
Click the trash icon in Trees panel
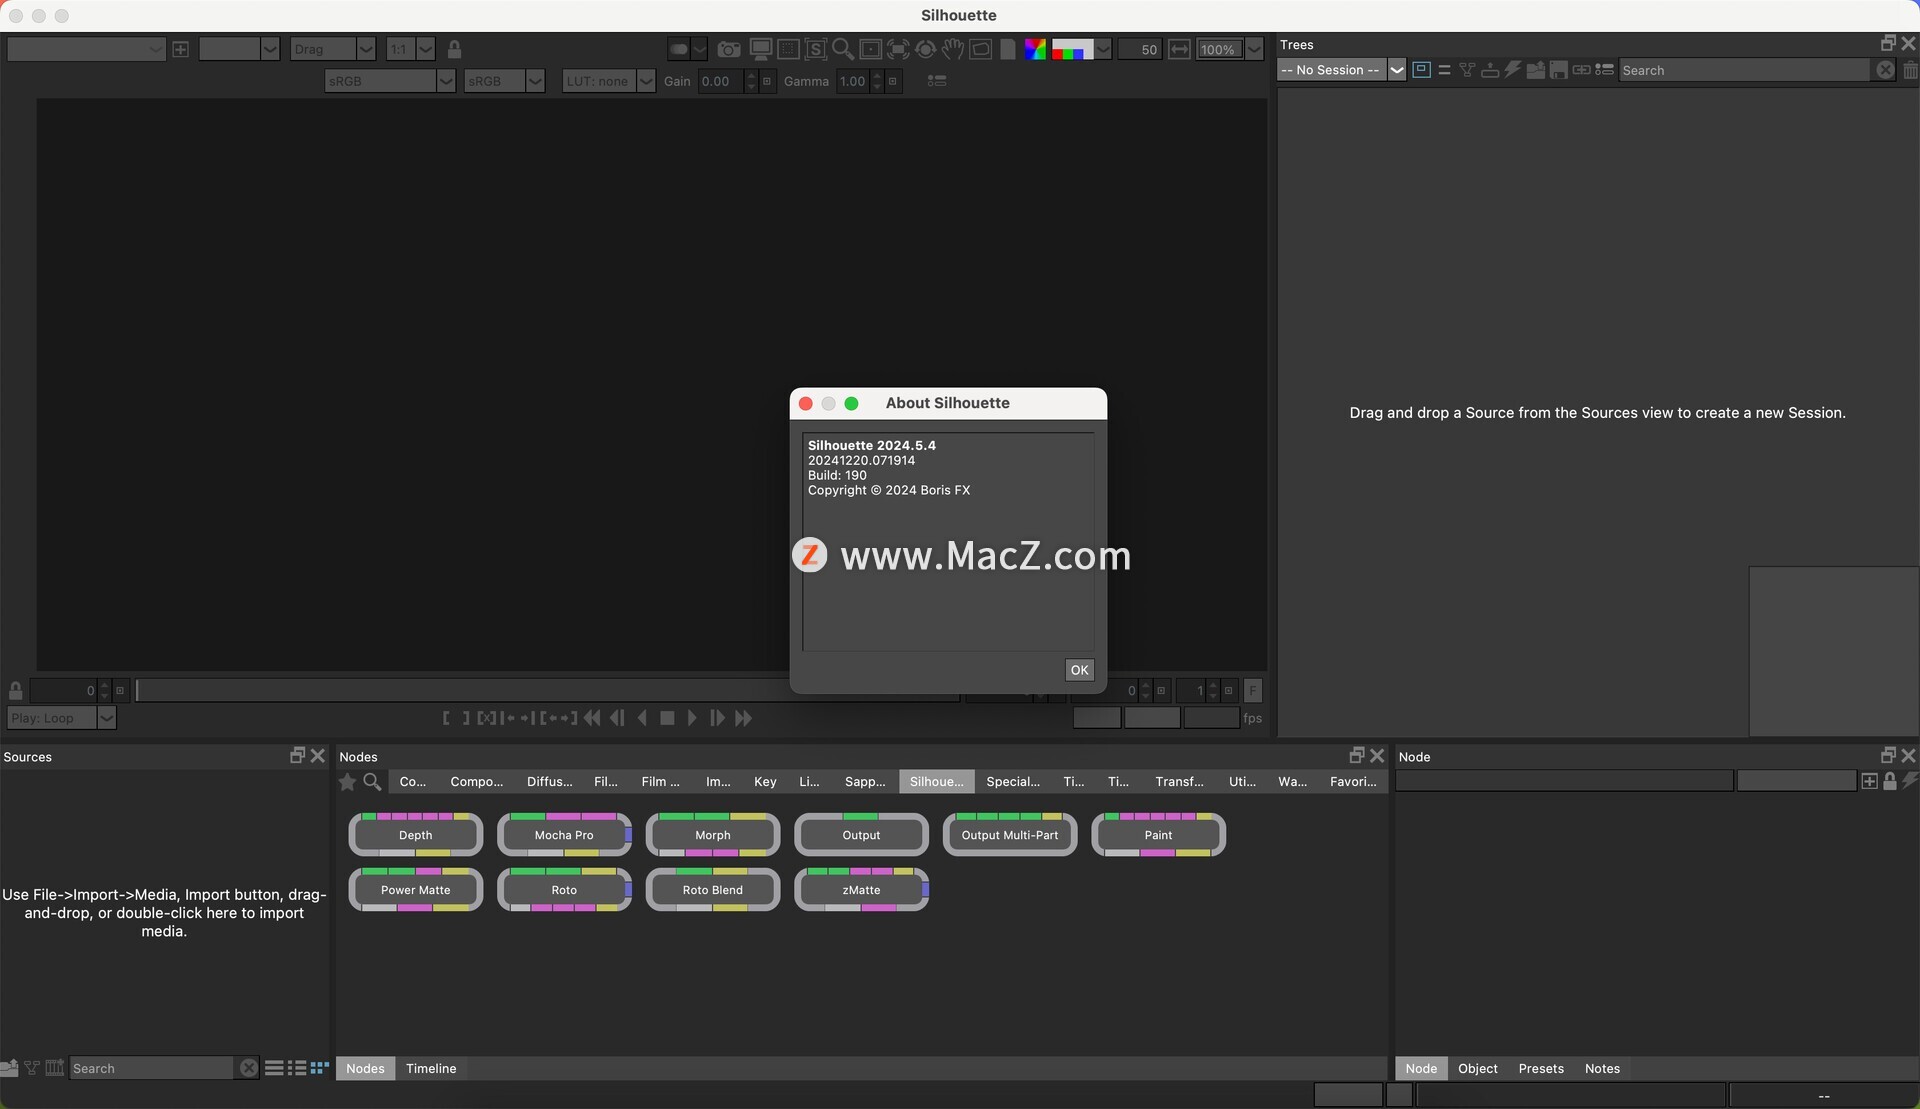[x=1910, y=70]
